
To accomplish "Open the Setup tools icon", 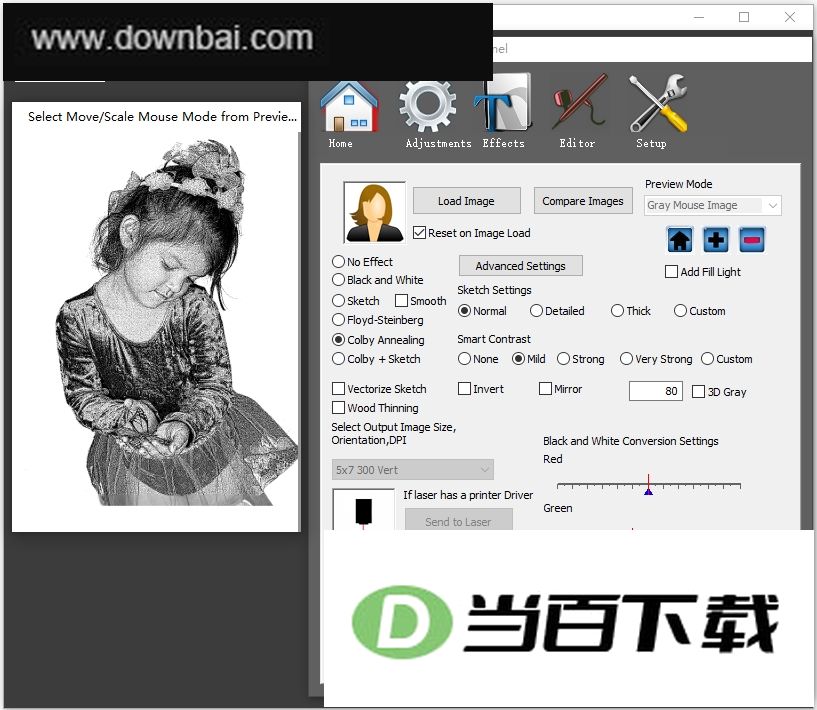I will tap(657, 103).
